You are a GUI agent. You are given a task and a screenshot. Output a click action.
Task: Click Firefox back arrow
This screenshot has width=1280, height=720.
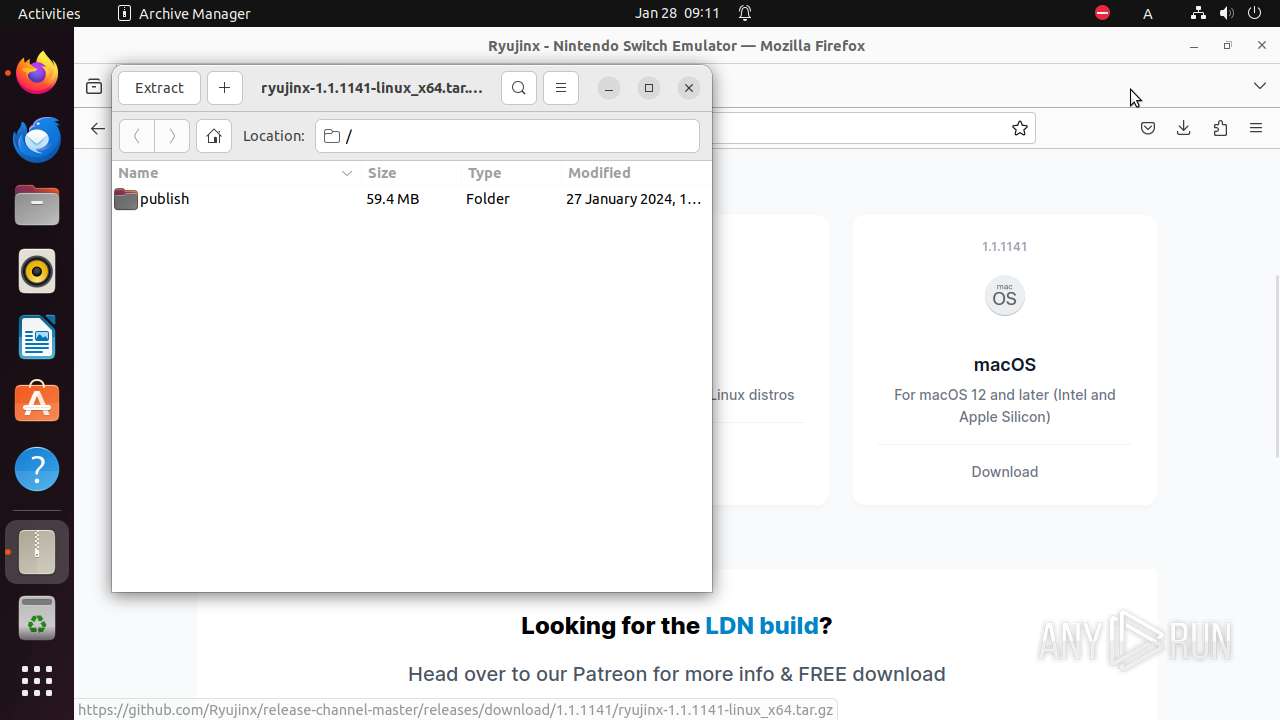97,128
